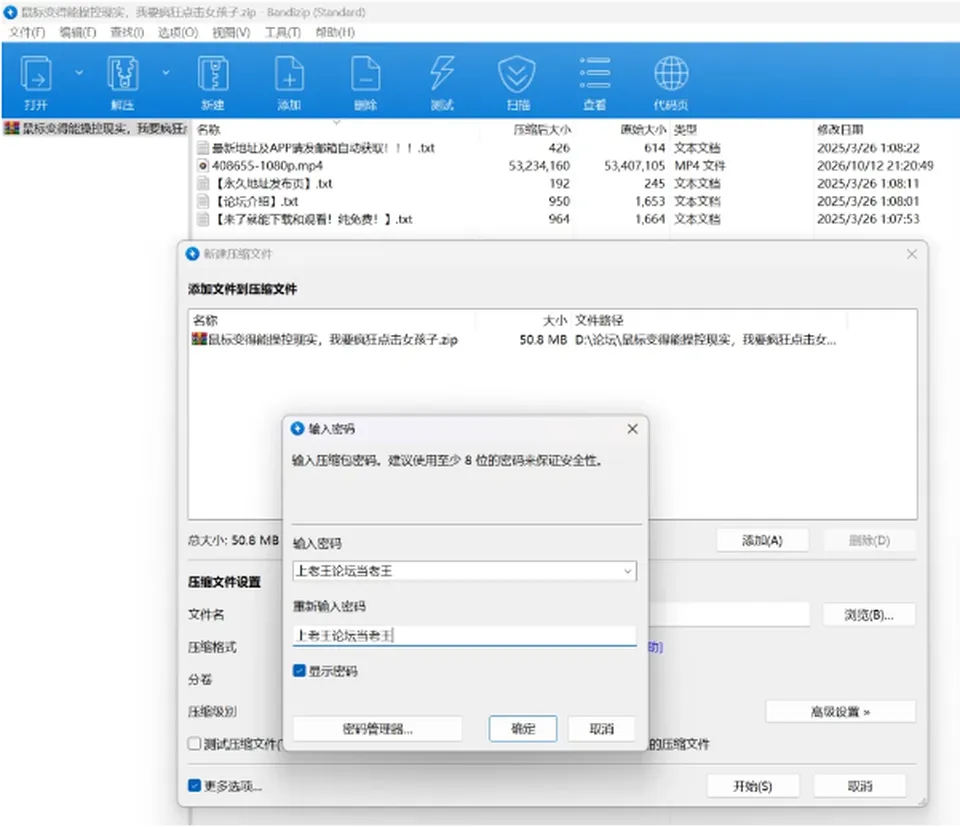
Task: Run the 测试 (Test) toolbar icon
Action: pos(442,73)
